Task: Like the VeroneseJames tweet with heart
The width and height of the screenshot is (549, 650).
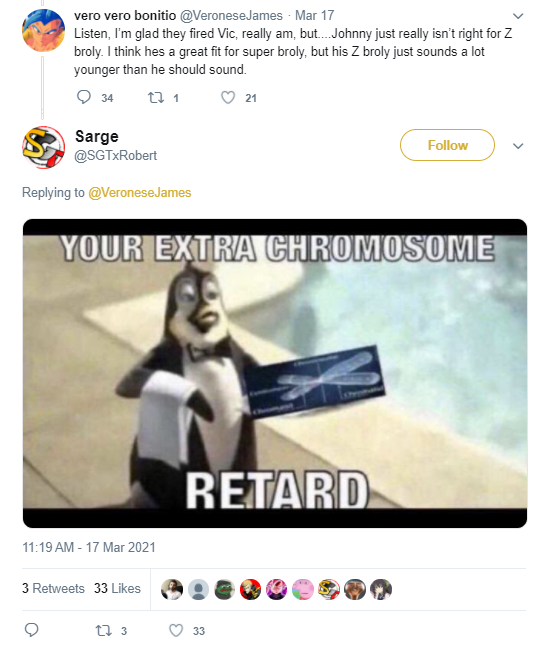Action: tap(228, 97)
